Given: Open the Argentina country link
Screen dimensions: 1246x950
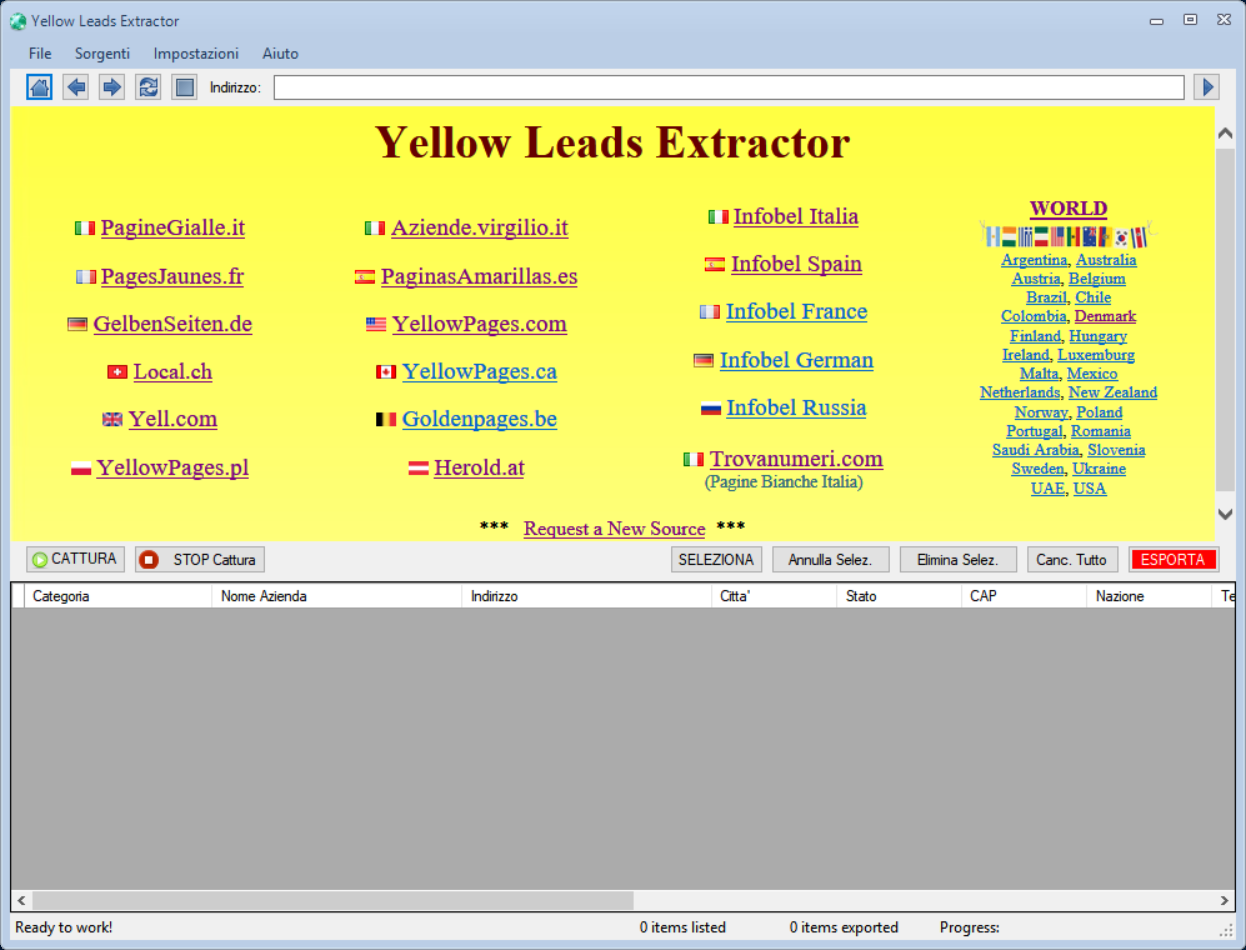Looking at the screenshot, I should tap(1034, 260).
